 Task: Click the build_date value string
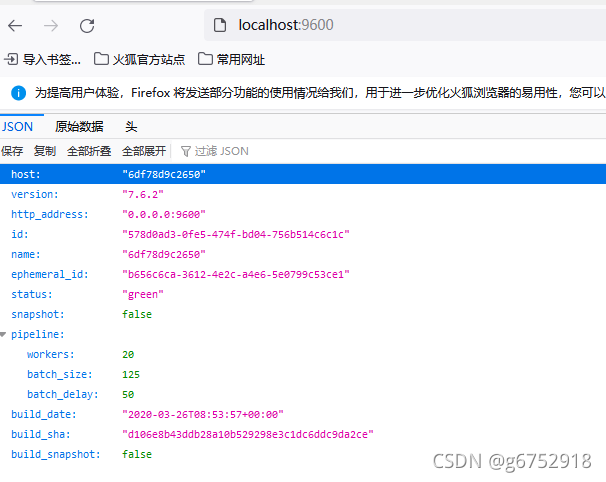203,414
